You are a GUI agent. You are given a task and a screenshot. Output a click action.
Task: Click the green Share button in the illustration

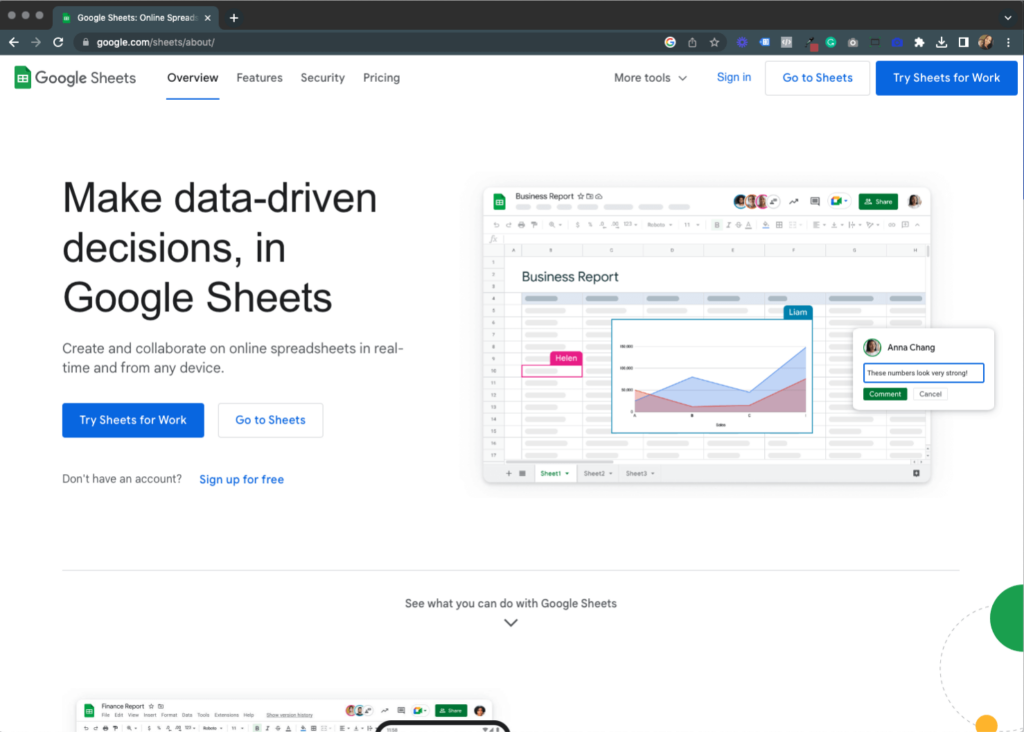[x=878, y=202]
